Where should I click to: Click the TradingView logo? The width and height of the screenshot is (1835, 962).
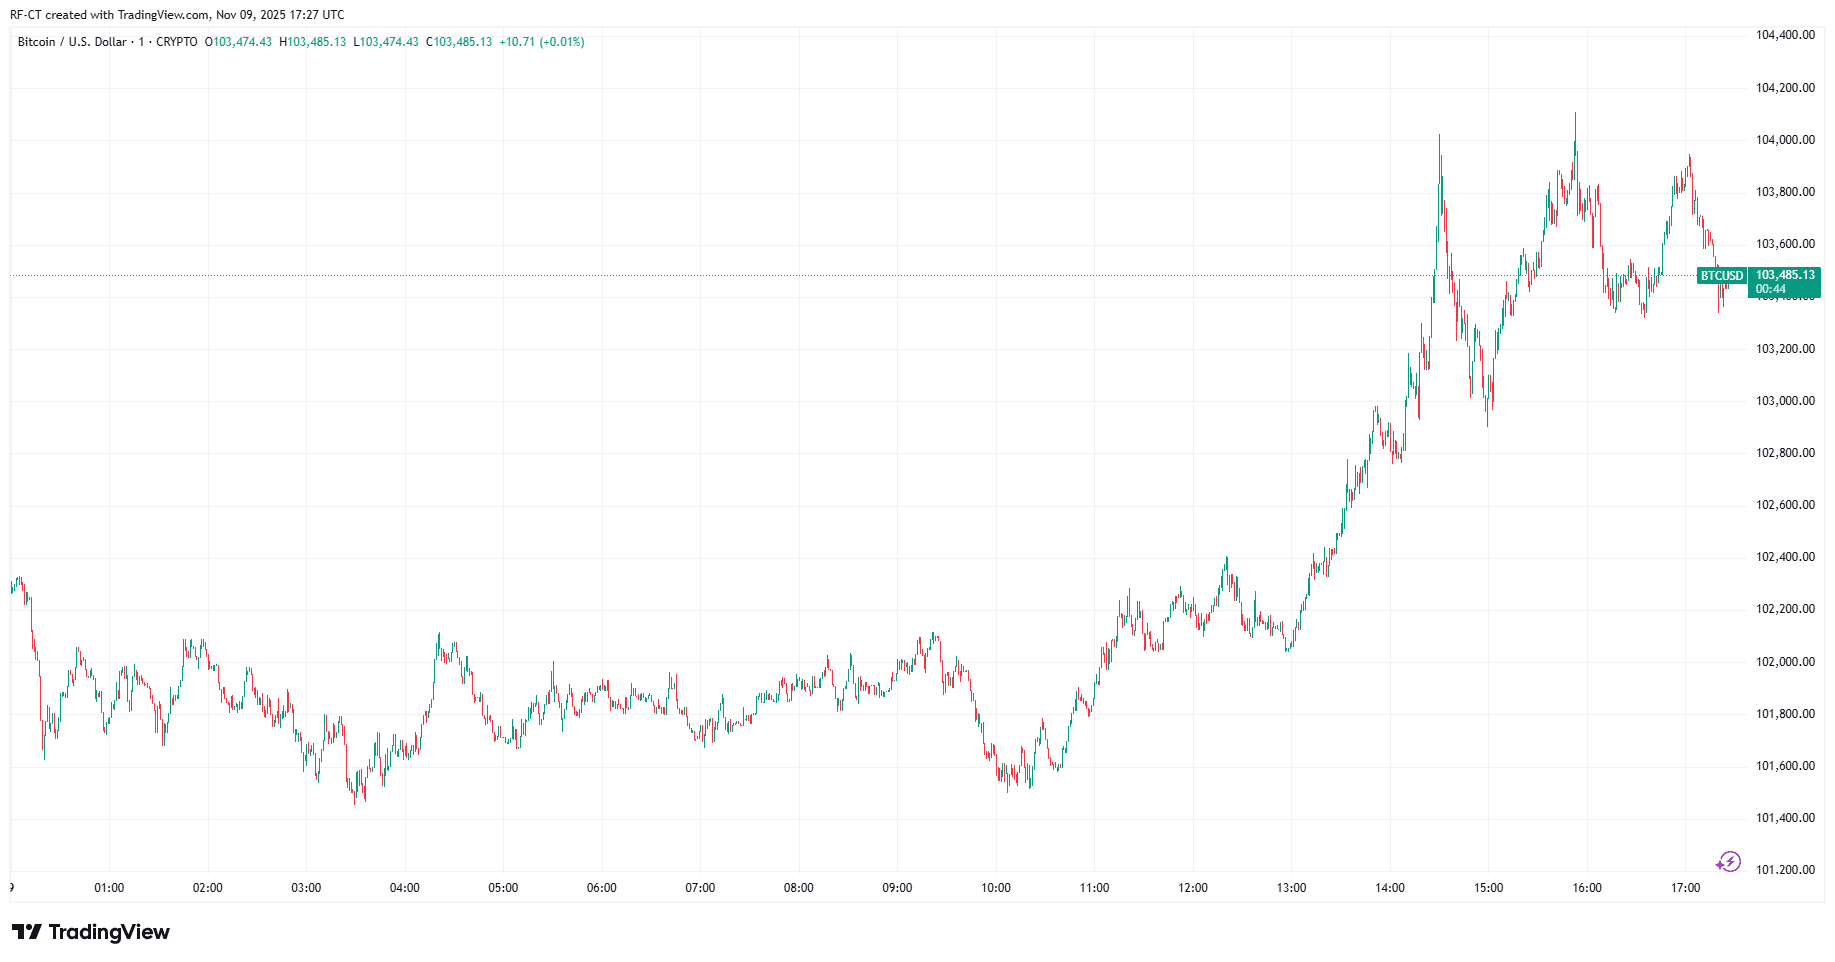(90, 932)
